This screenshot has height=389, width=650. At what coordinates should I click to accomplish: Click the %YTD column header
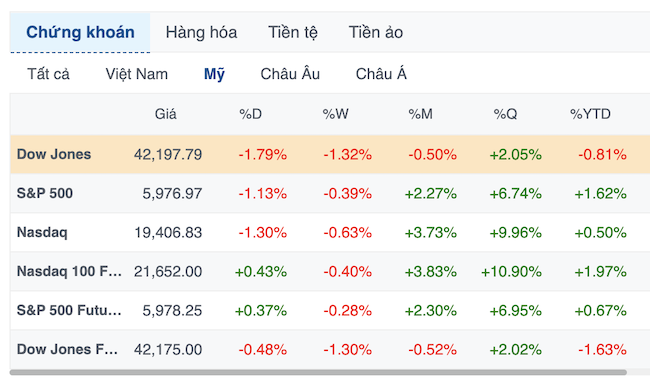click(x=590, y=114)
